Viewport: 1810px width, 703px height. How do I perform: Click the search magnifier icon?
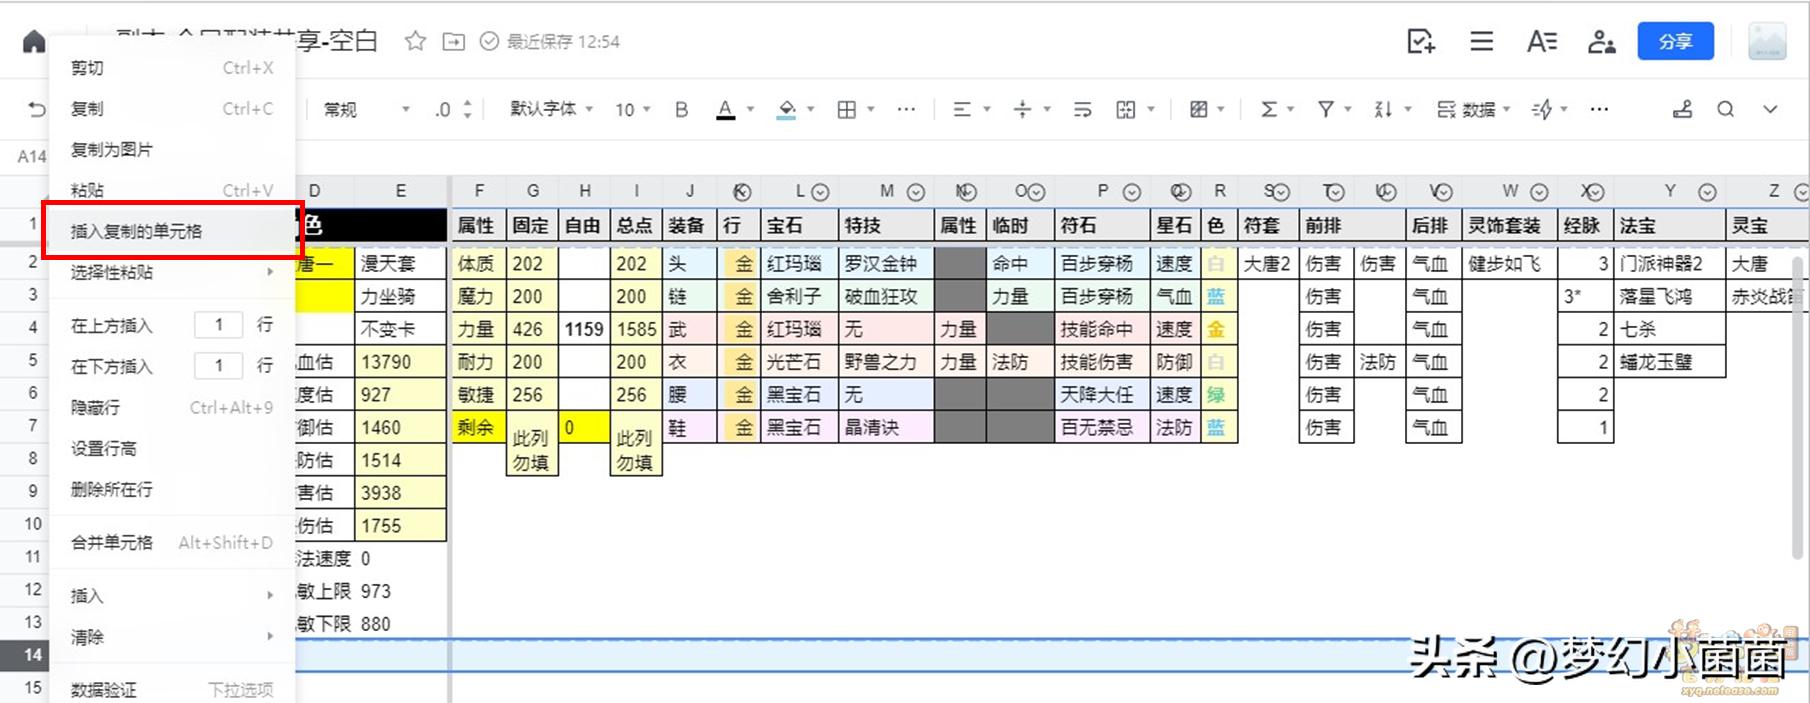1725,109
